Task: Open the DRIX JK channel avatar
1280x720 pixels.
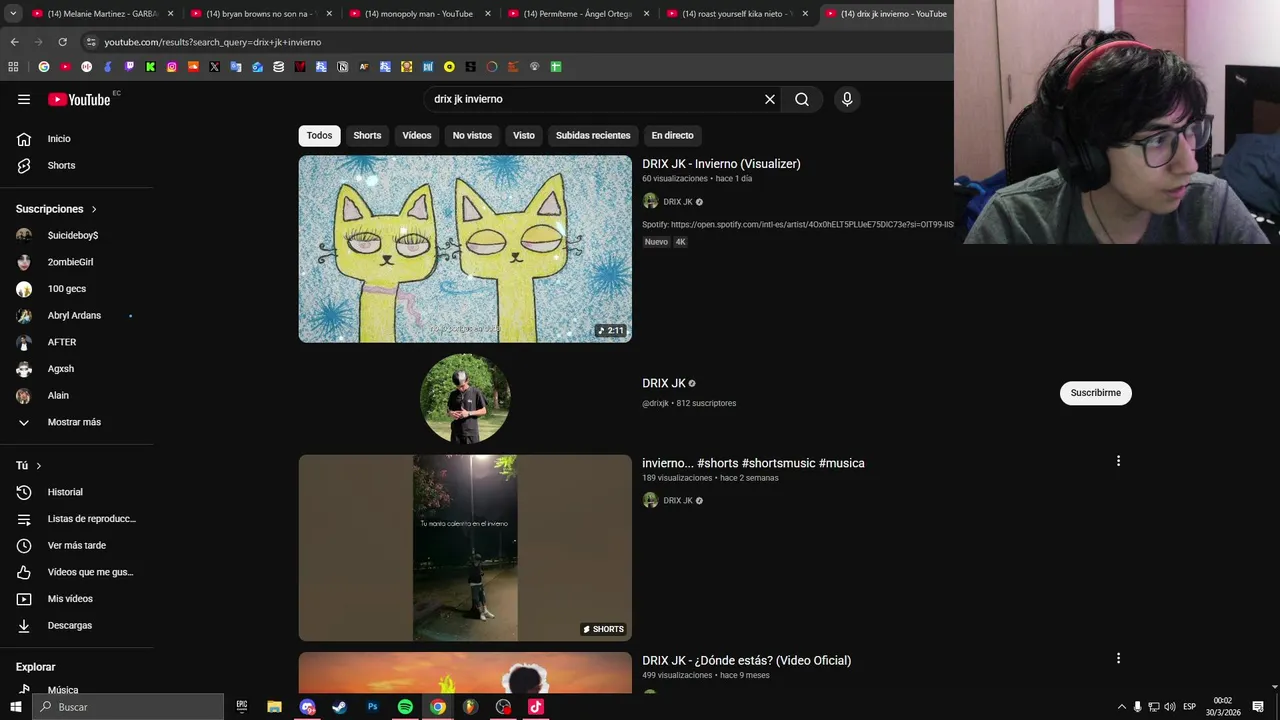Action: [x=465, y=398]
